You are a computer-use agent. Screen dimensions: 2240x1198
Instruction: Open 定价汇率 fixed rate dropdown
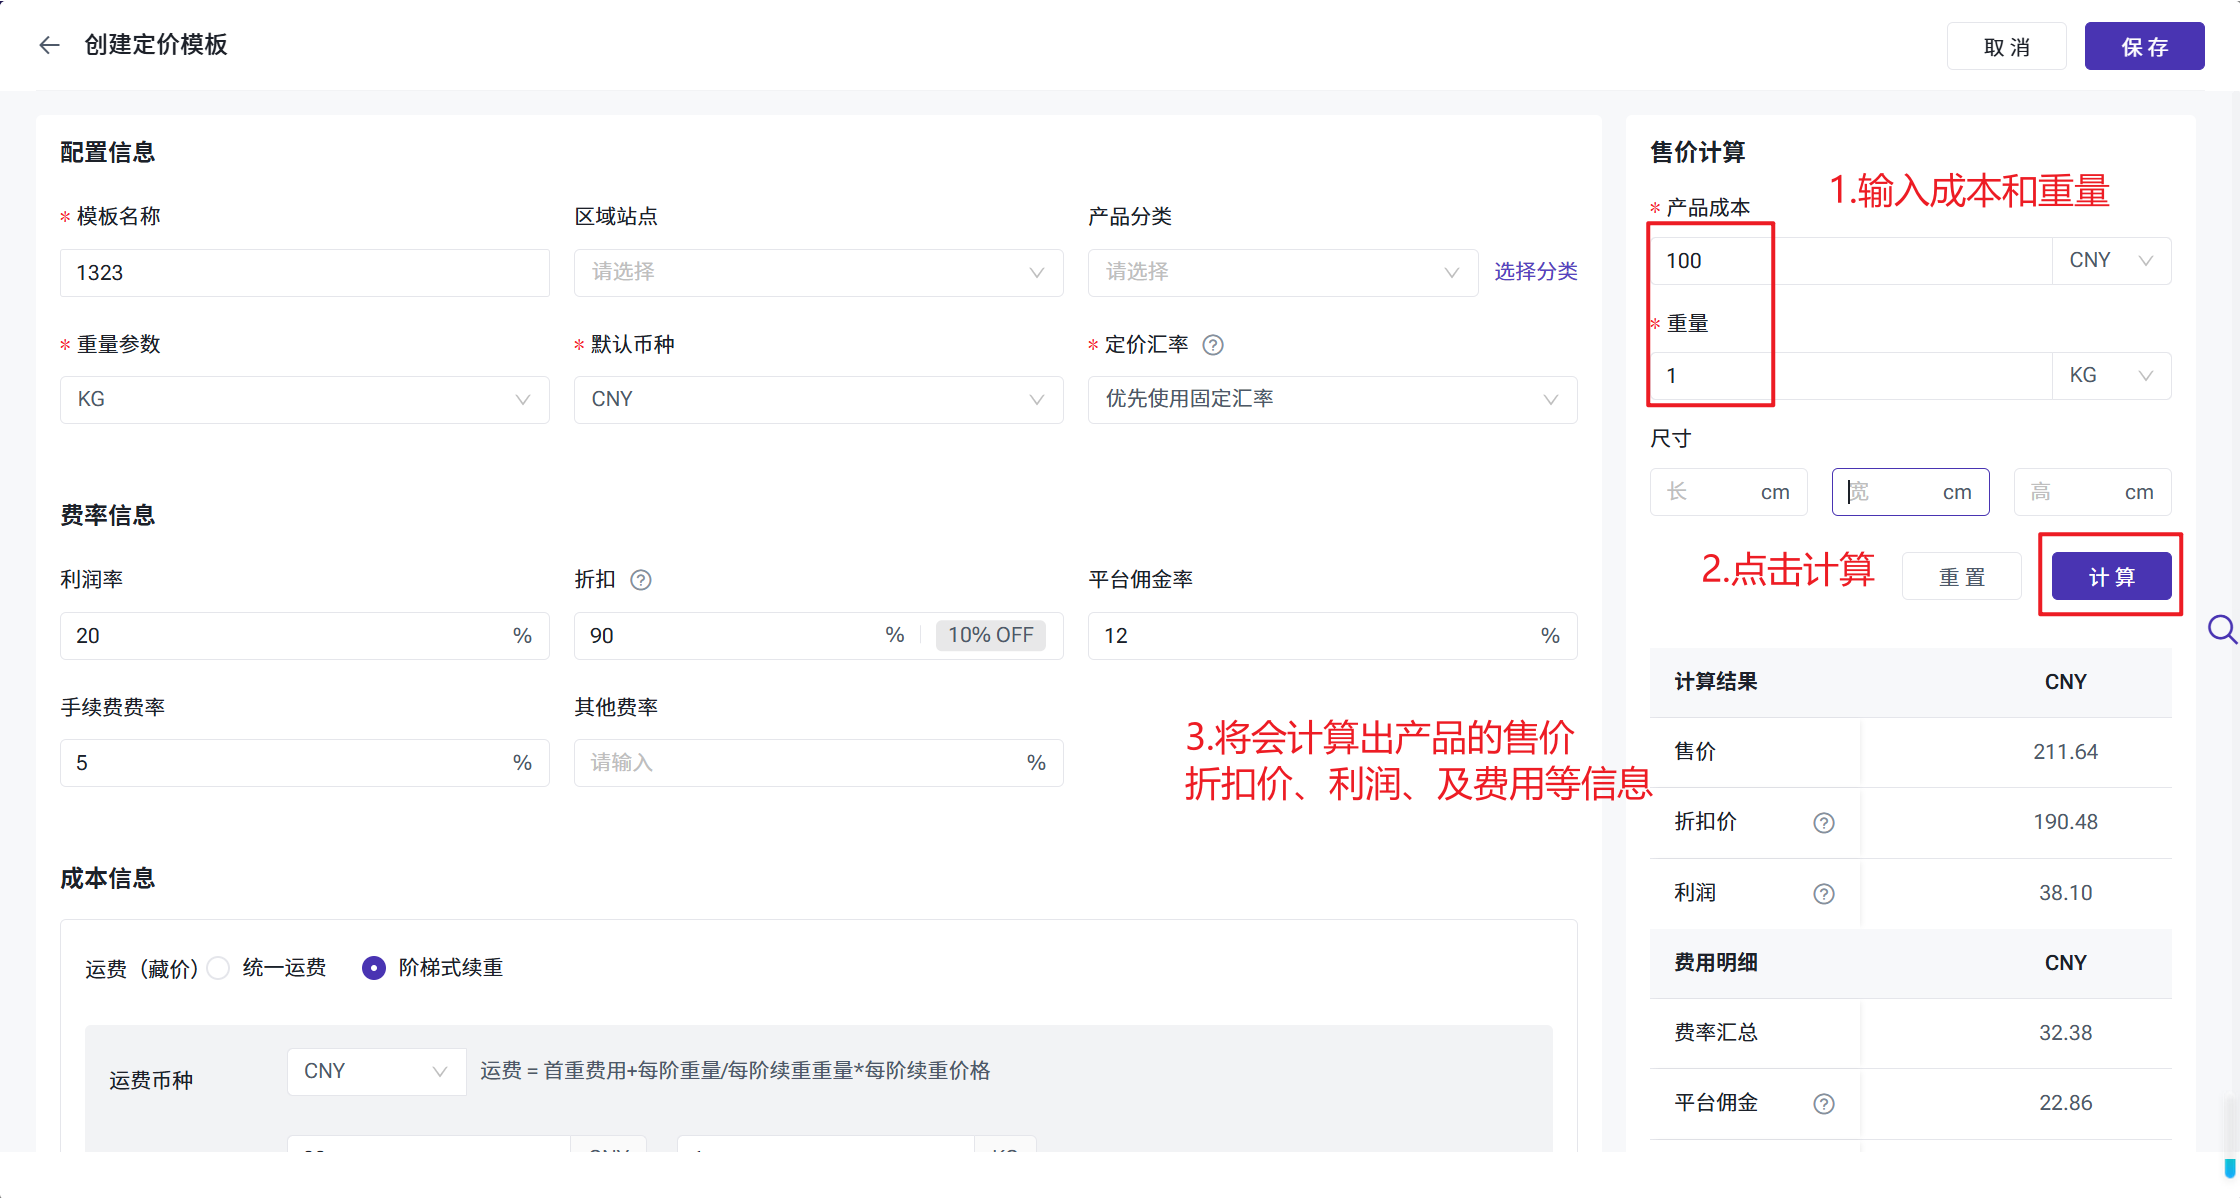point(1332,400)
